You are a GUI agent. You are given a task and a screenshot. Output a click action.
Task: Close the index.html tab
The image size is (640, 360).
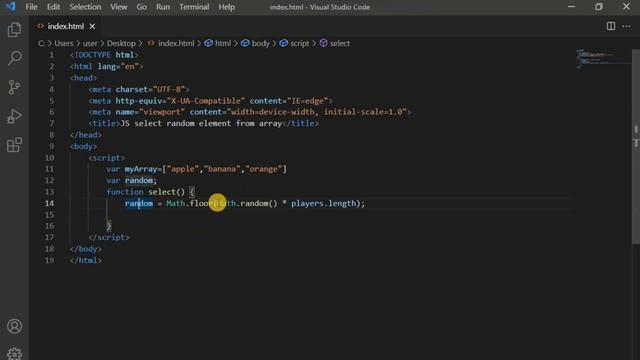point(92,27)
